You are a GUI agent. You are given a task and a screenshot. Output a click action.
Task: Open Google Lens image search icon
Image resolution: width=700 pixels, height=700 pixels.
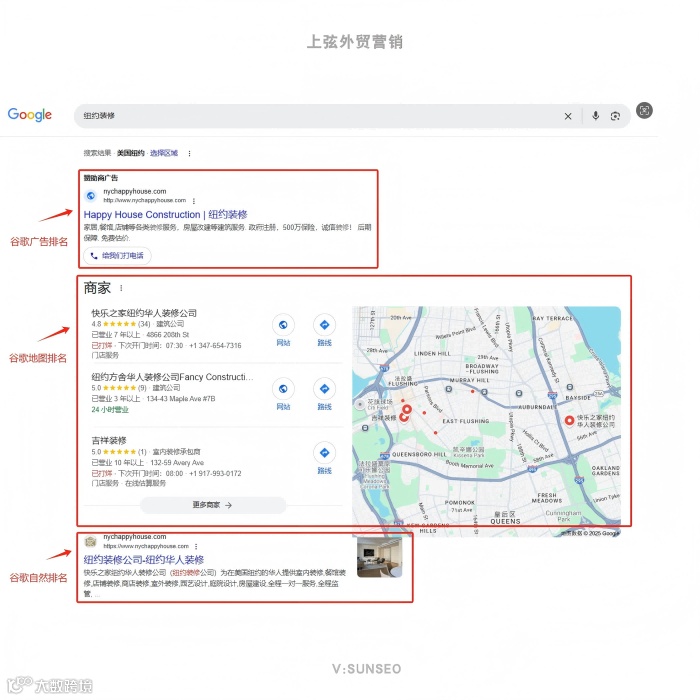pyautogui.click(x=615, y=116)
